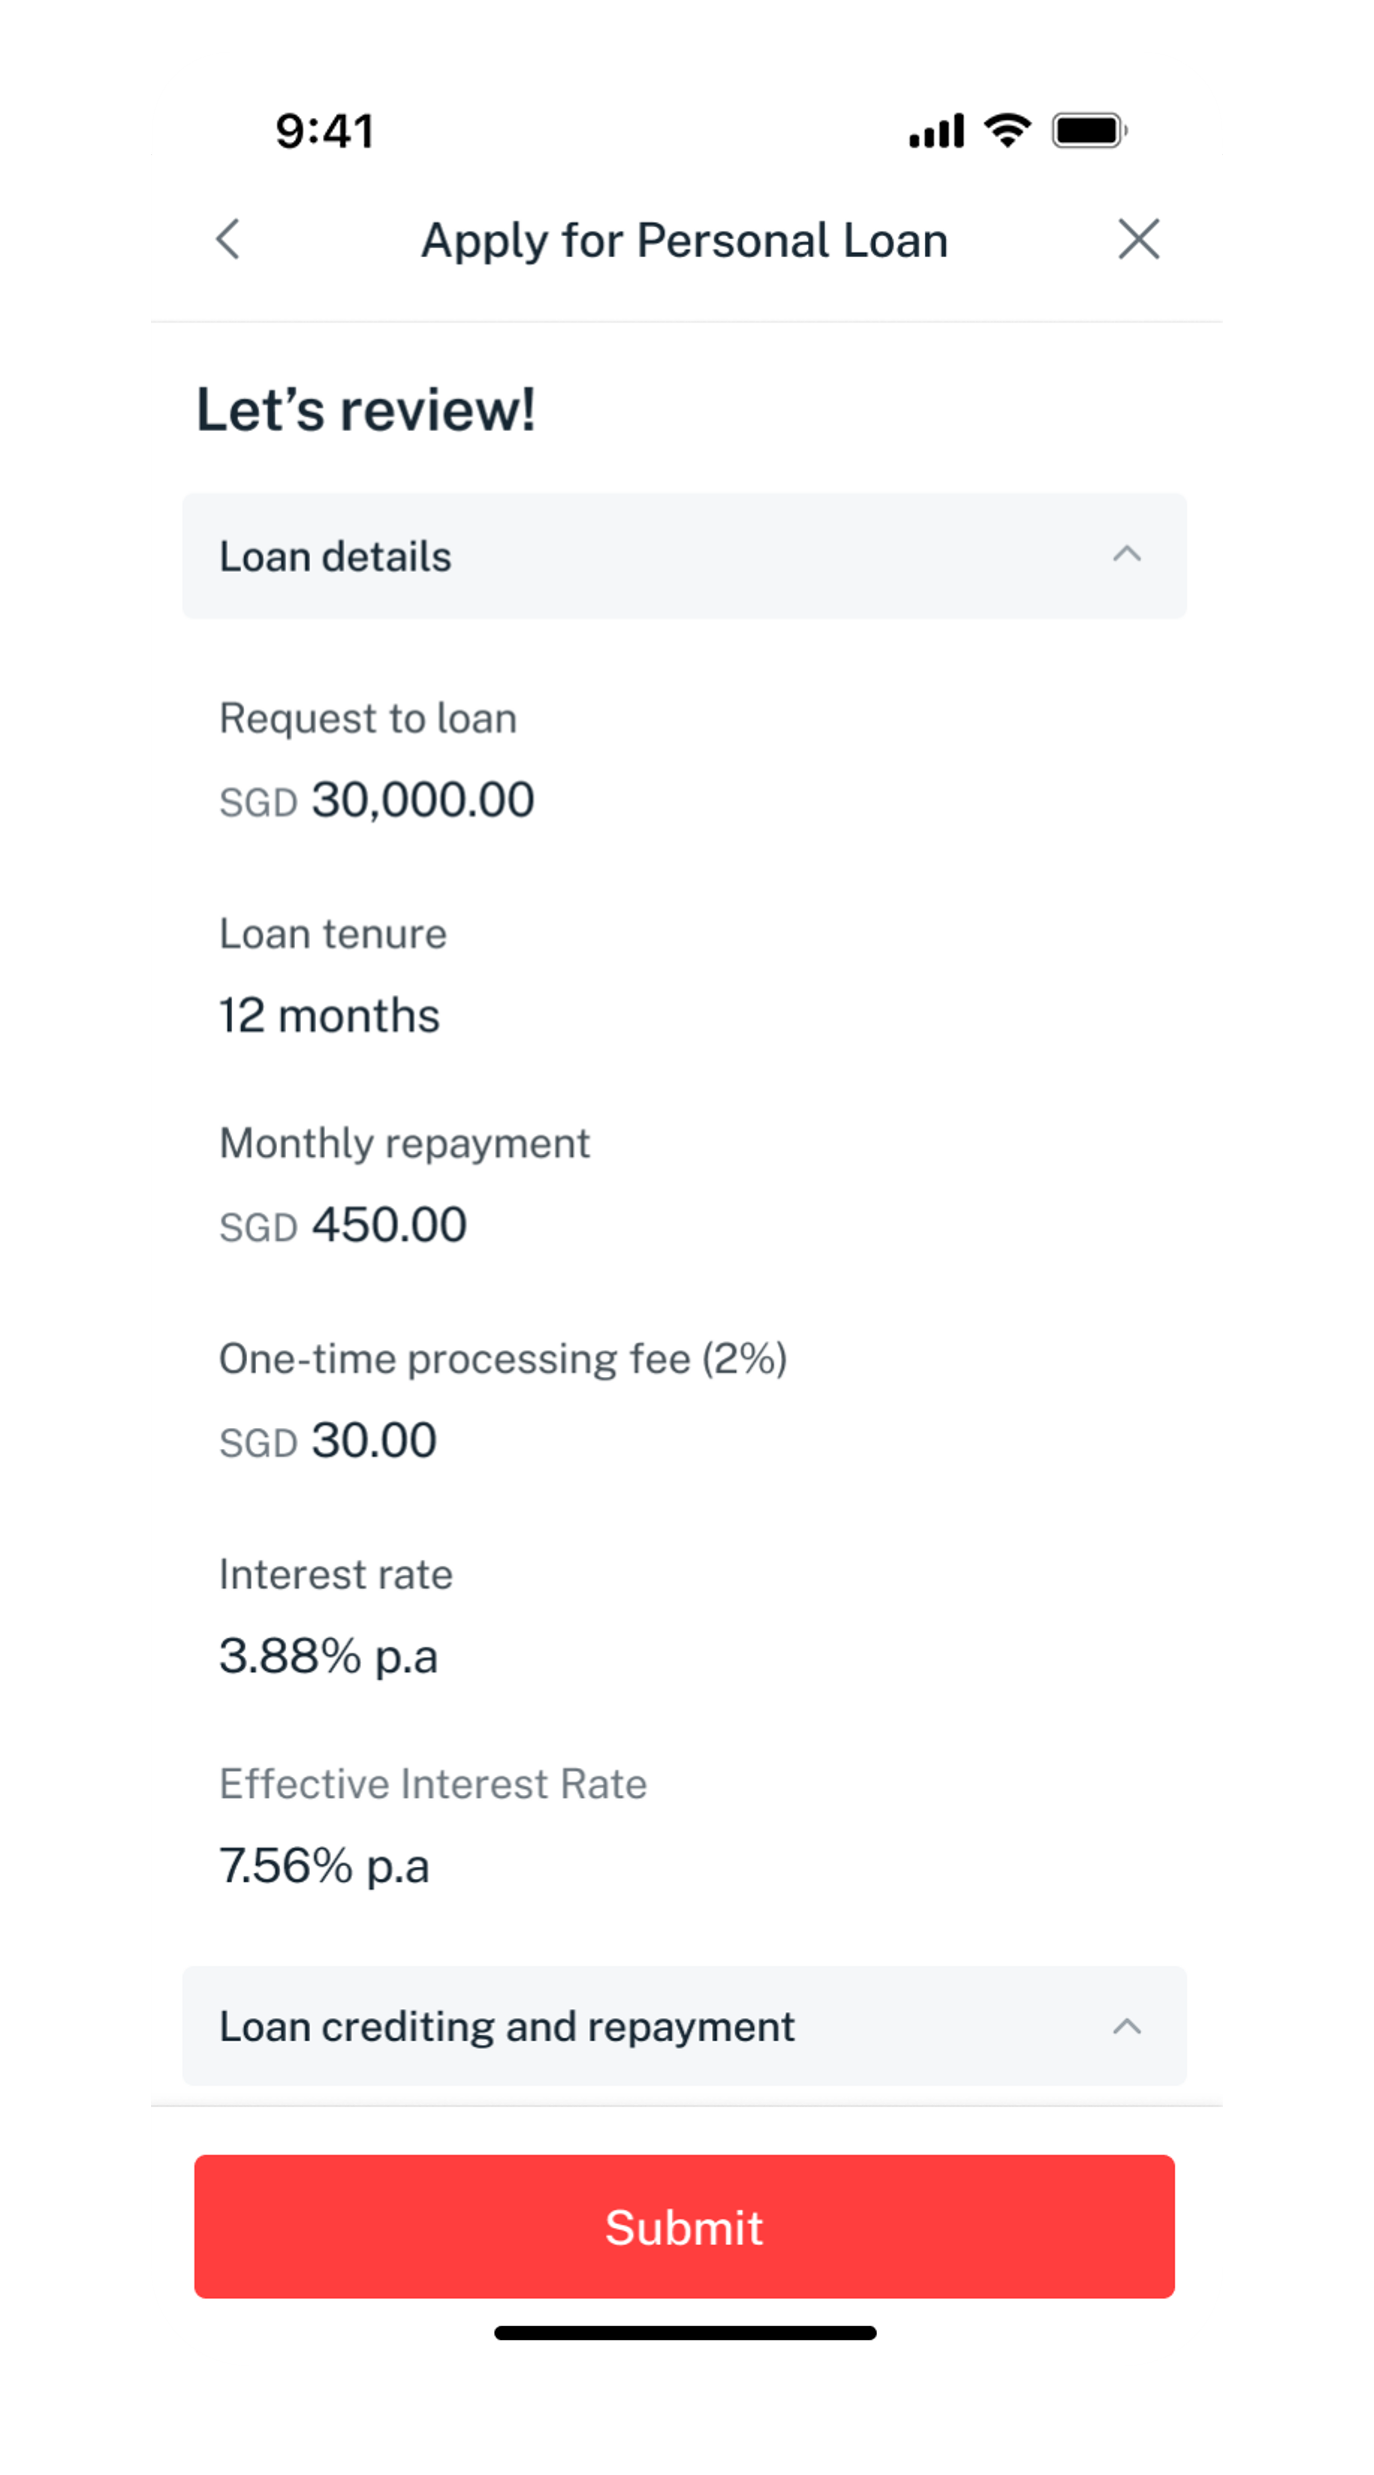This screenshot has width=1374, height=2475.
Task: Tap the 9:41 clock time
Action: coord(325,131)
